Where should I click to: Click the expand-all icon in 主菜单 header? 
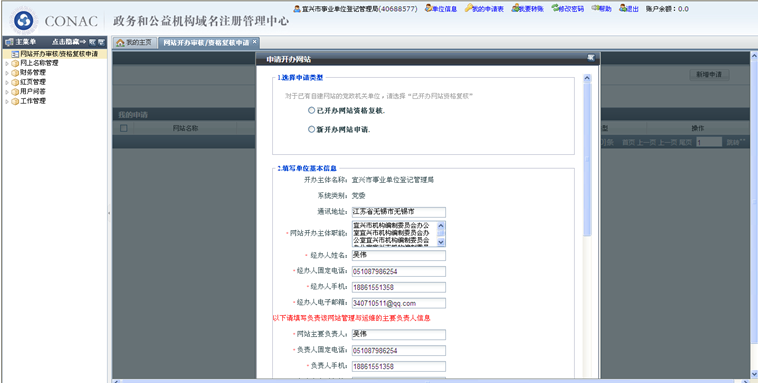(x=92, y=42)
